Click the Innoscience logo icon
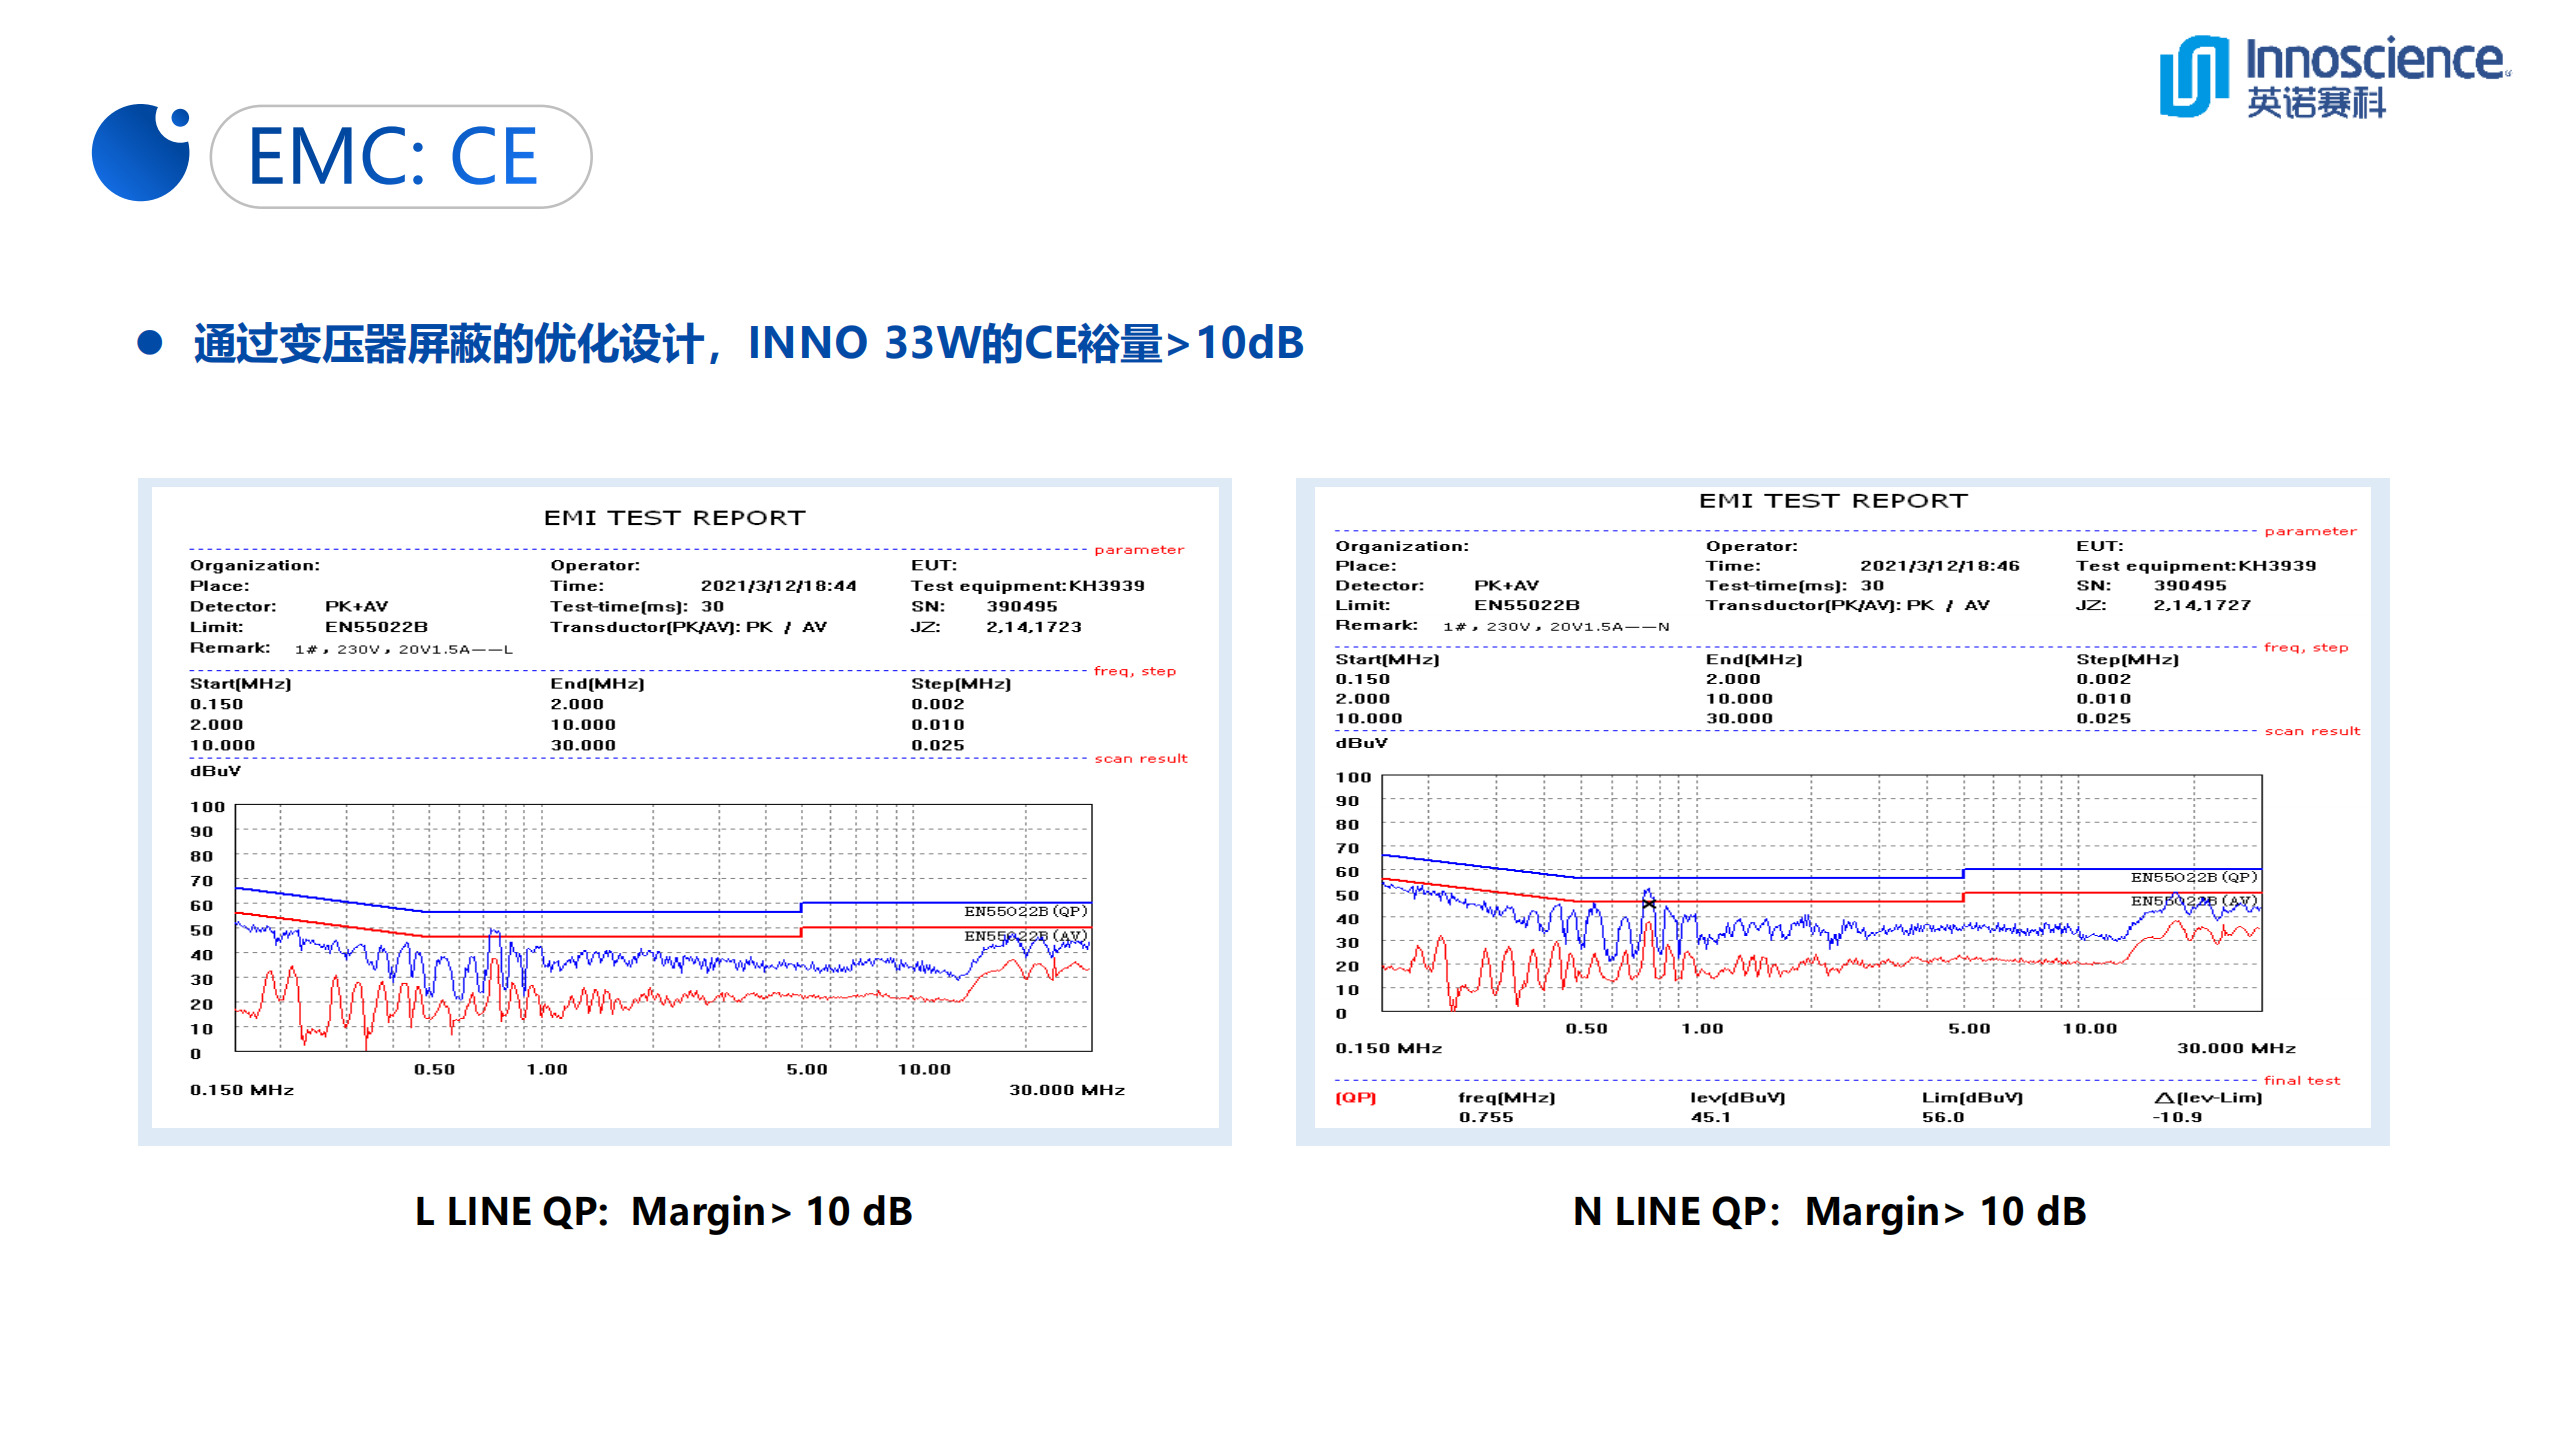 tap(2194, 76)
